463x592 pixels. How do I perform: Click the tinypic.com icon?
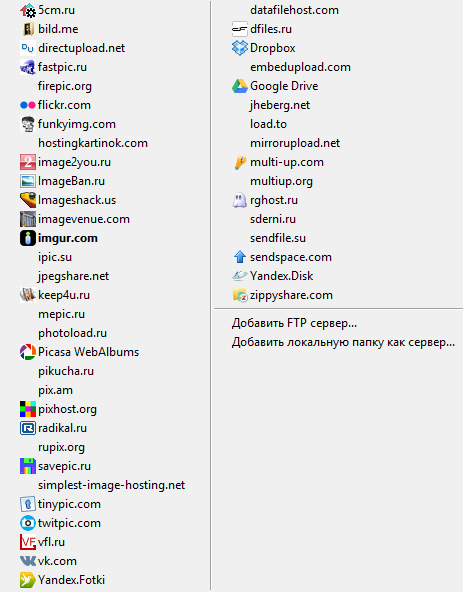tap(28, 504)
